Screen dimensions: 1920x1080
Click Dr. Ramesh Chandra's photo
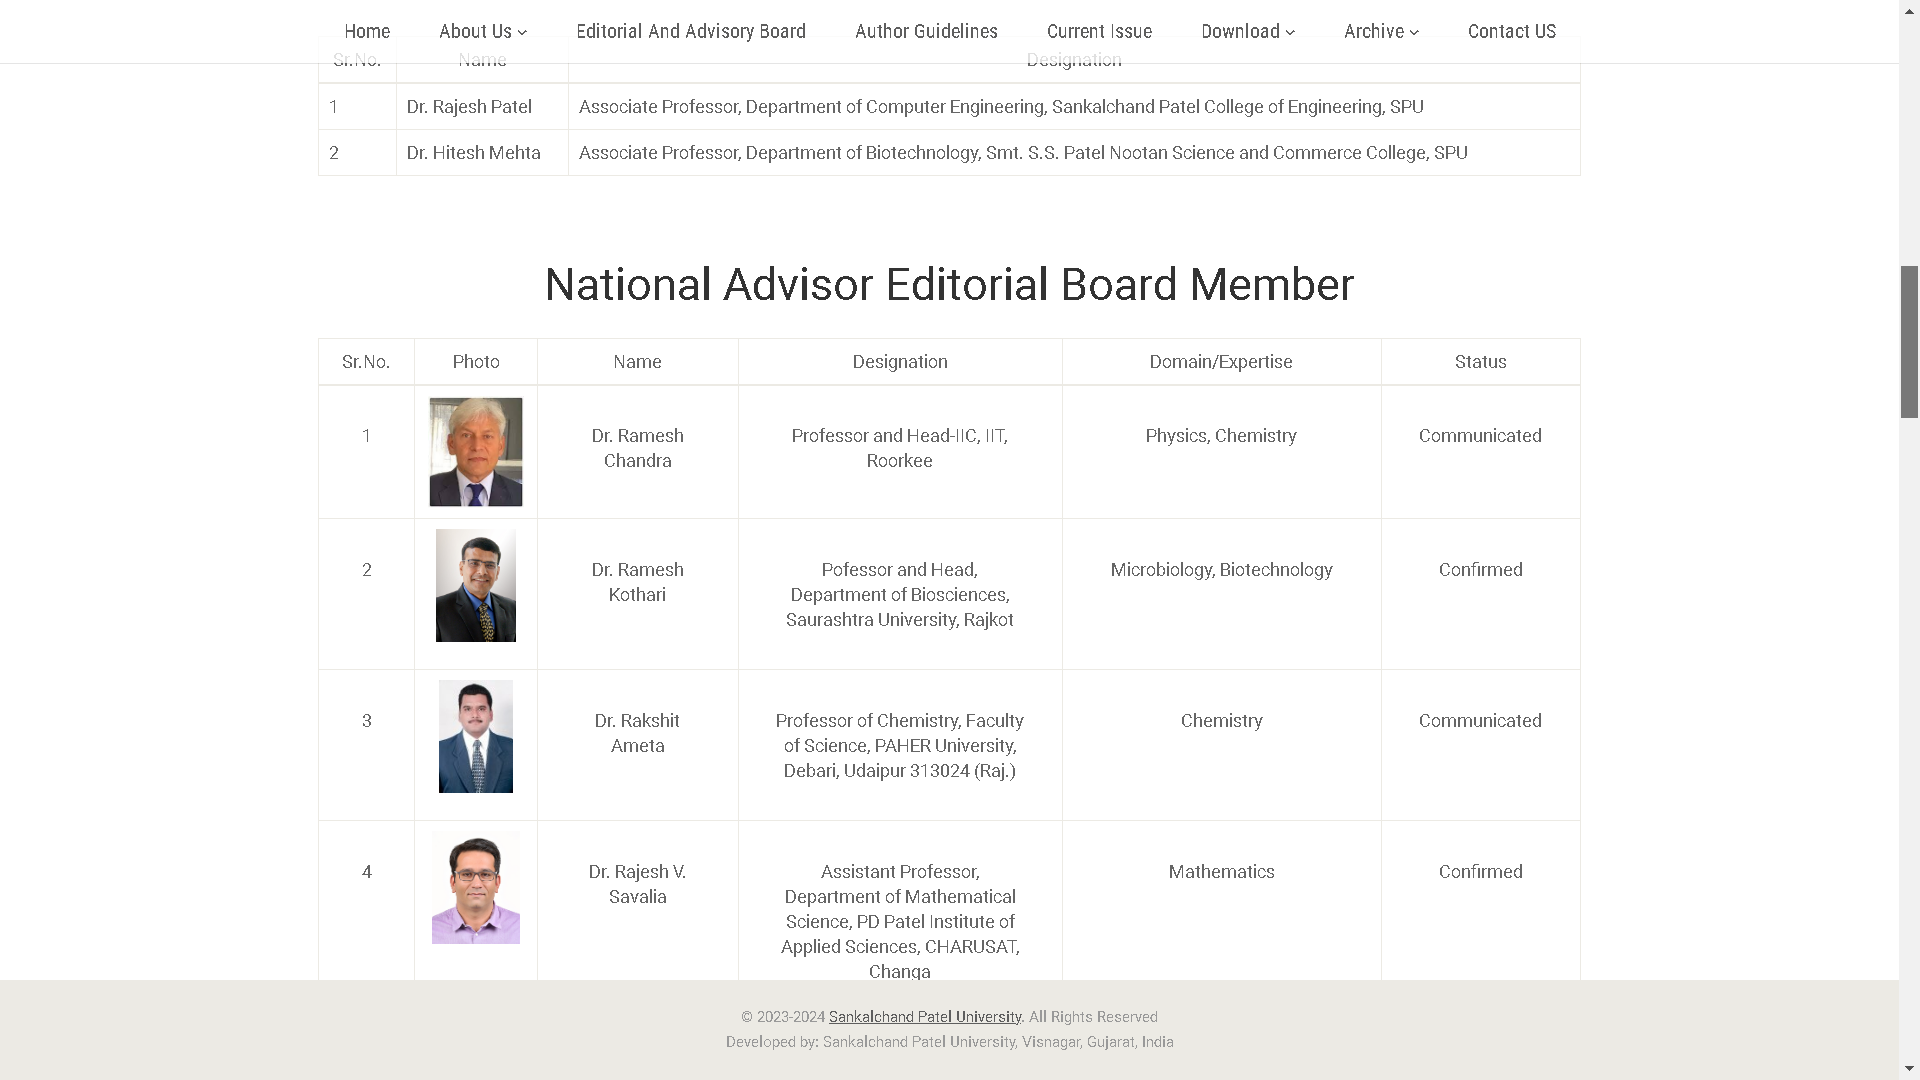[x=476, y=452]
